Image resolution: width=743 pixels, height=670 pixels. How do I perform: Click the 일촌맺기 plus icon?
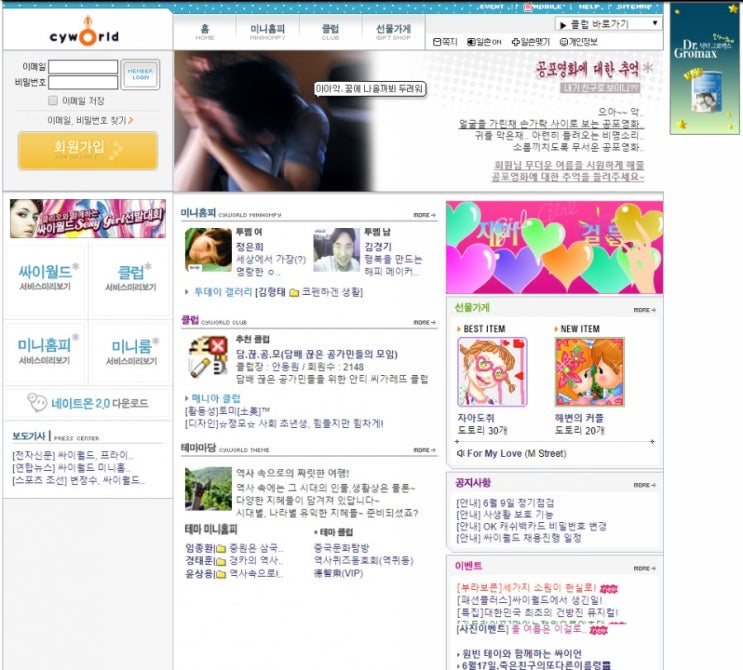(x=516, y=42)
